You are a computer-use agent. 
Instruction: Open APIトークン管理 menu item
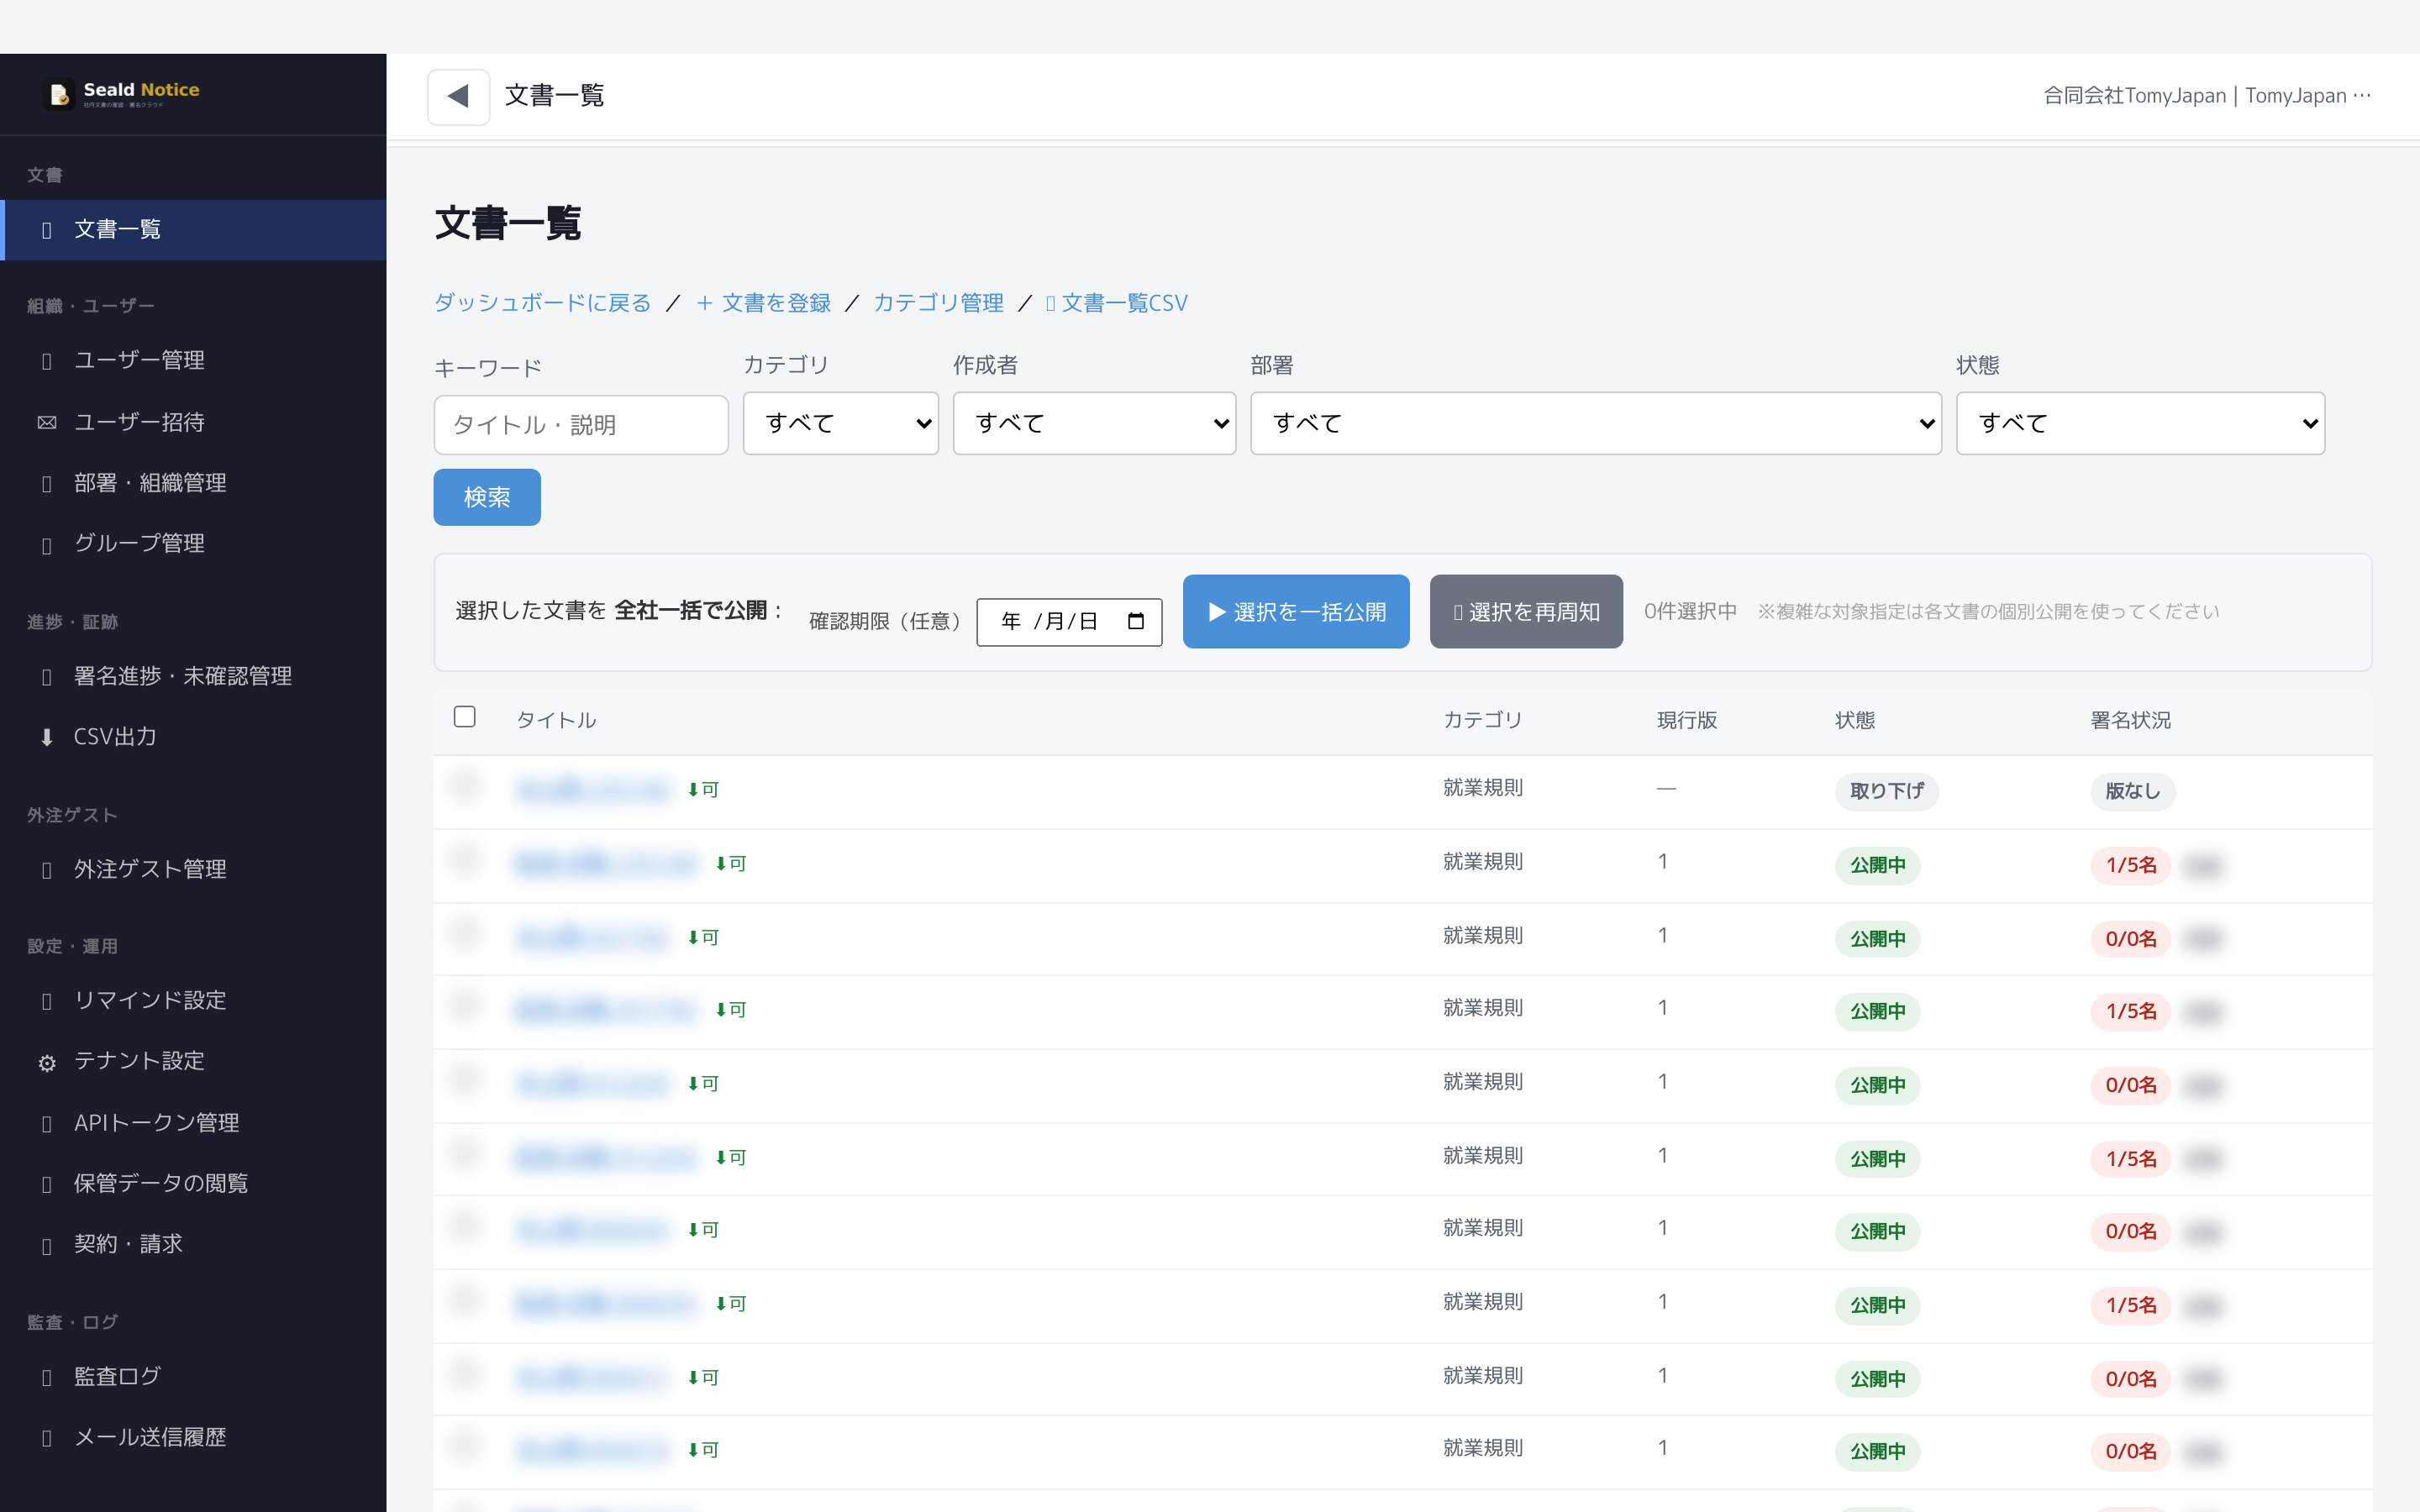(193, 1123)
